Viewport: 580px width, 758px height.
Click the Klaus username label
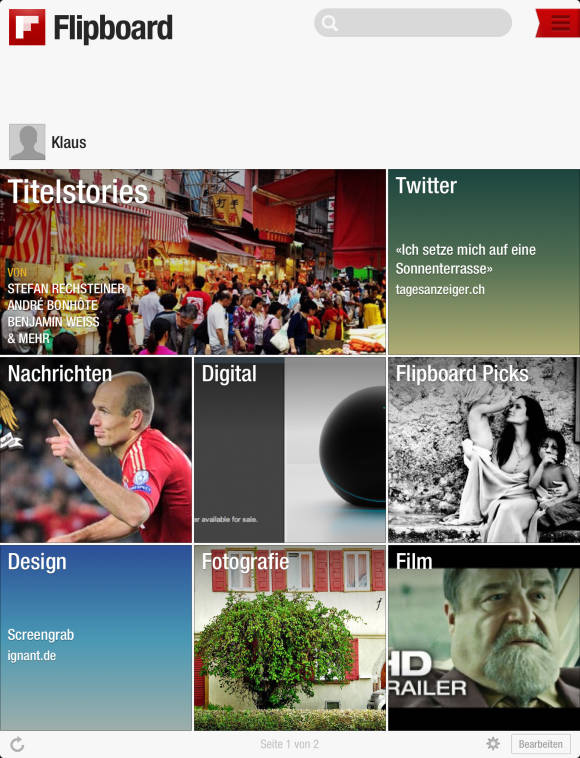[x=69, y=143]
